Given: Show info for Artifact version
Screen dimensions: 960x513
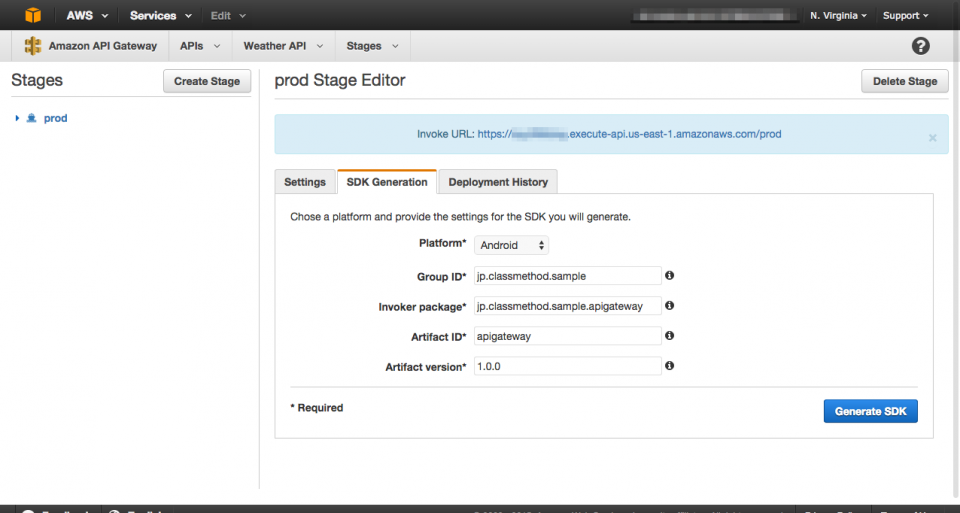Looking at the screenshot, I should 670,365.
